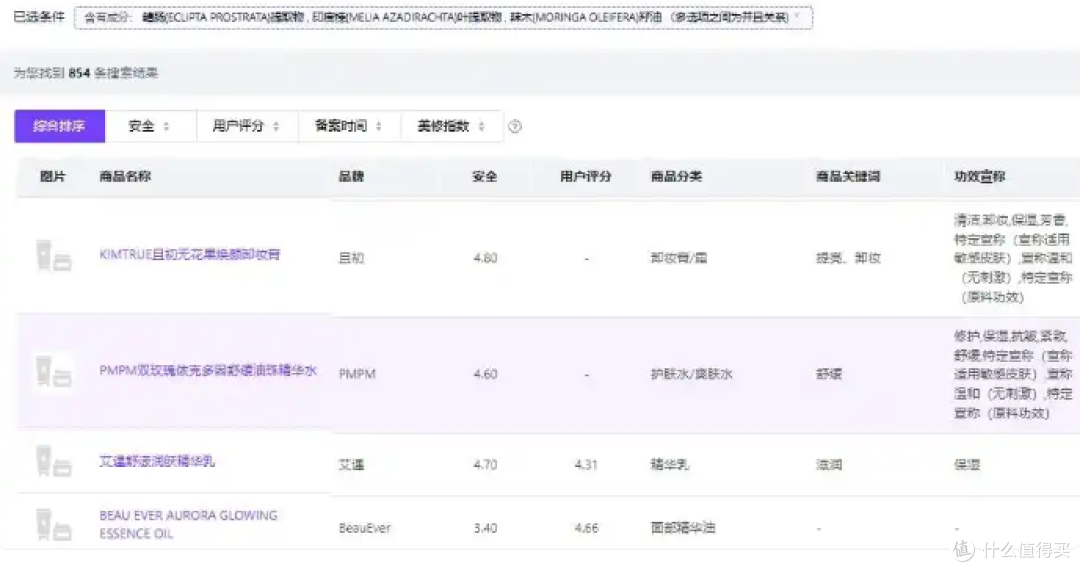
Task: Click 保湿 claim in 艾遇 row
Action: pos(967,464)
